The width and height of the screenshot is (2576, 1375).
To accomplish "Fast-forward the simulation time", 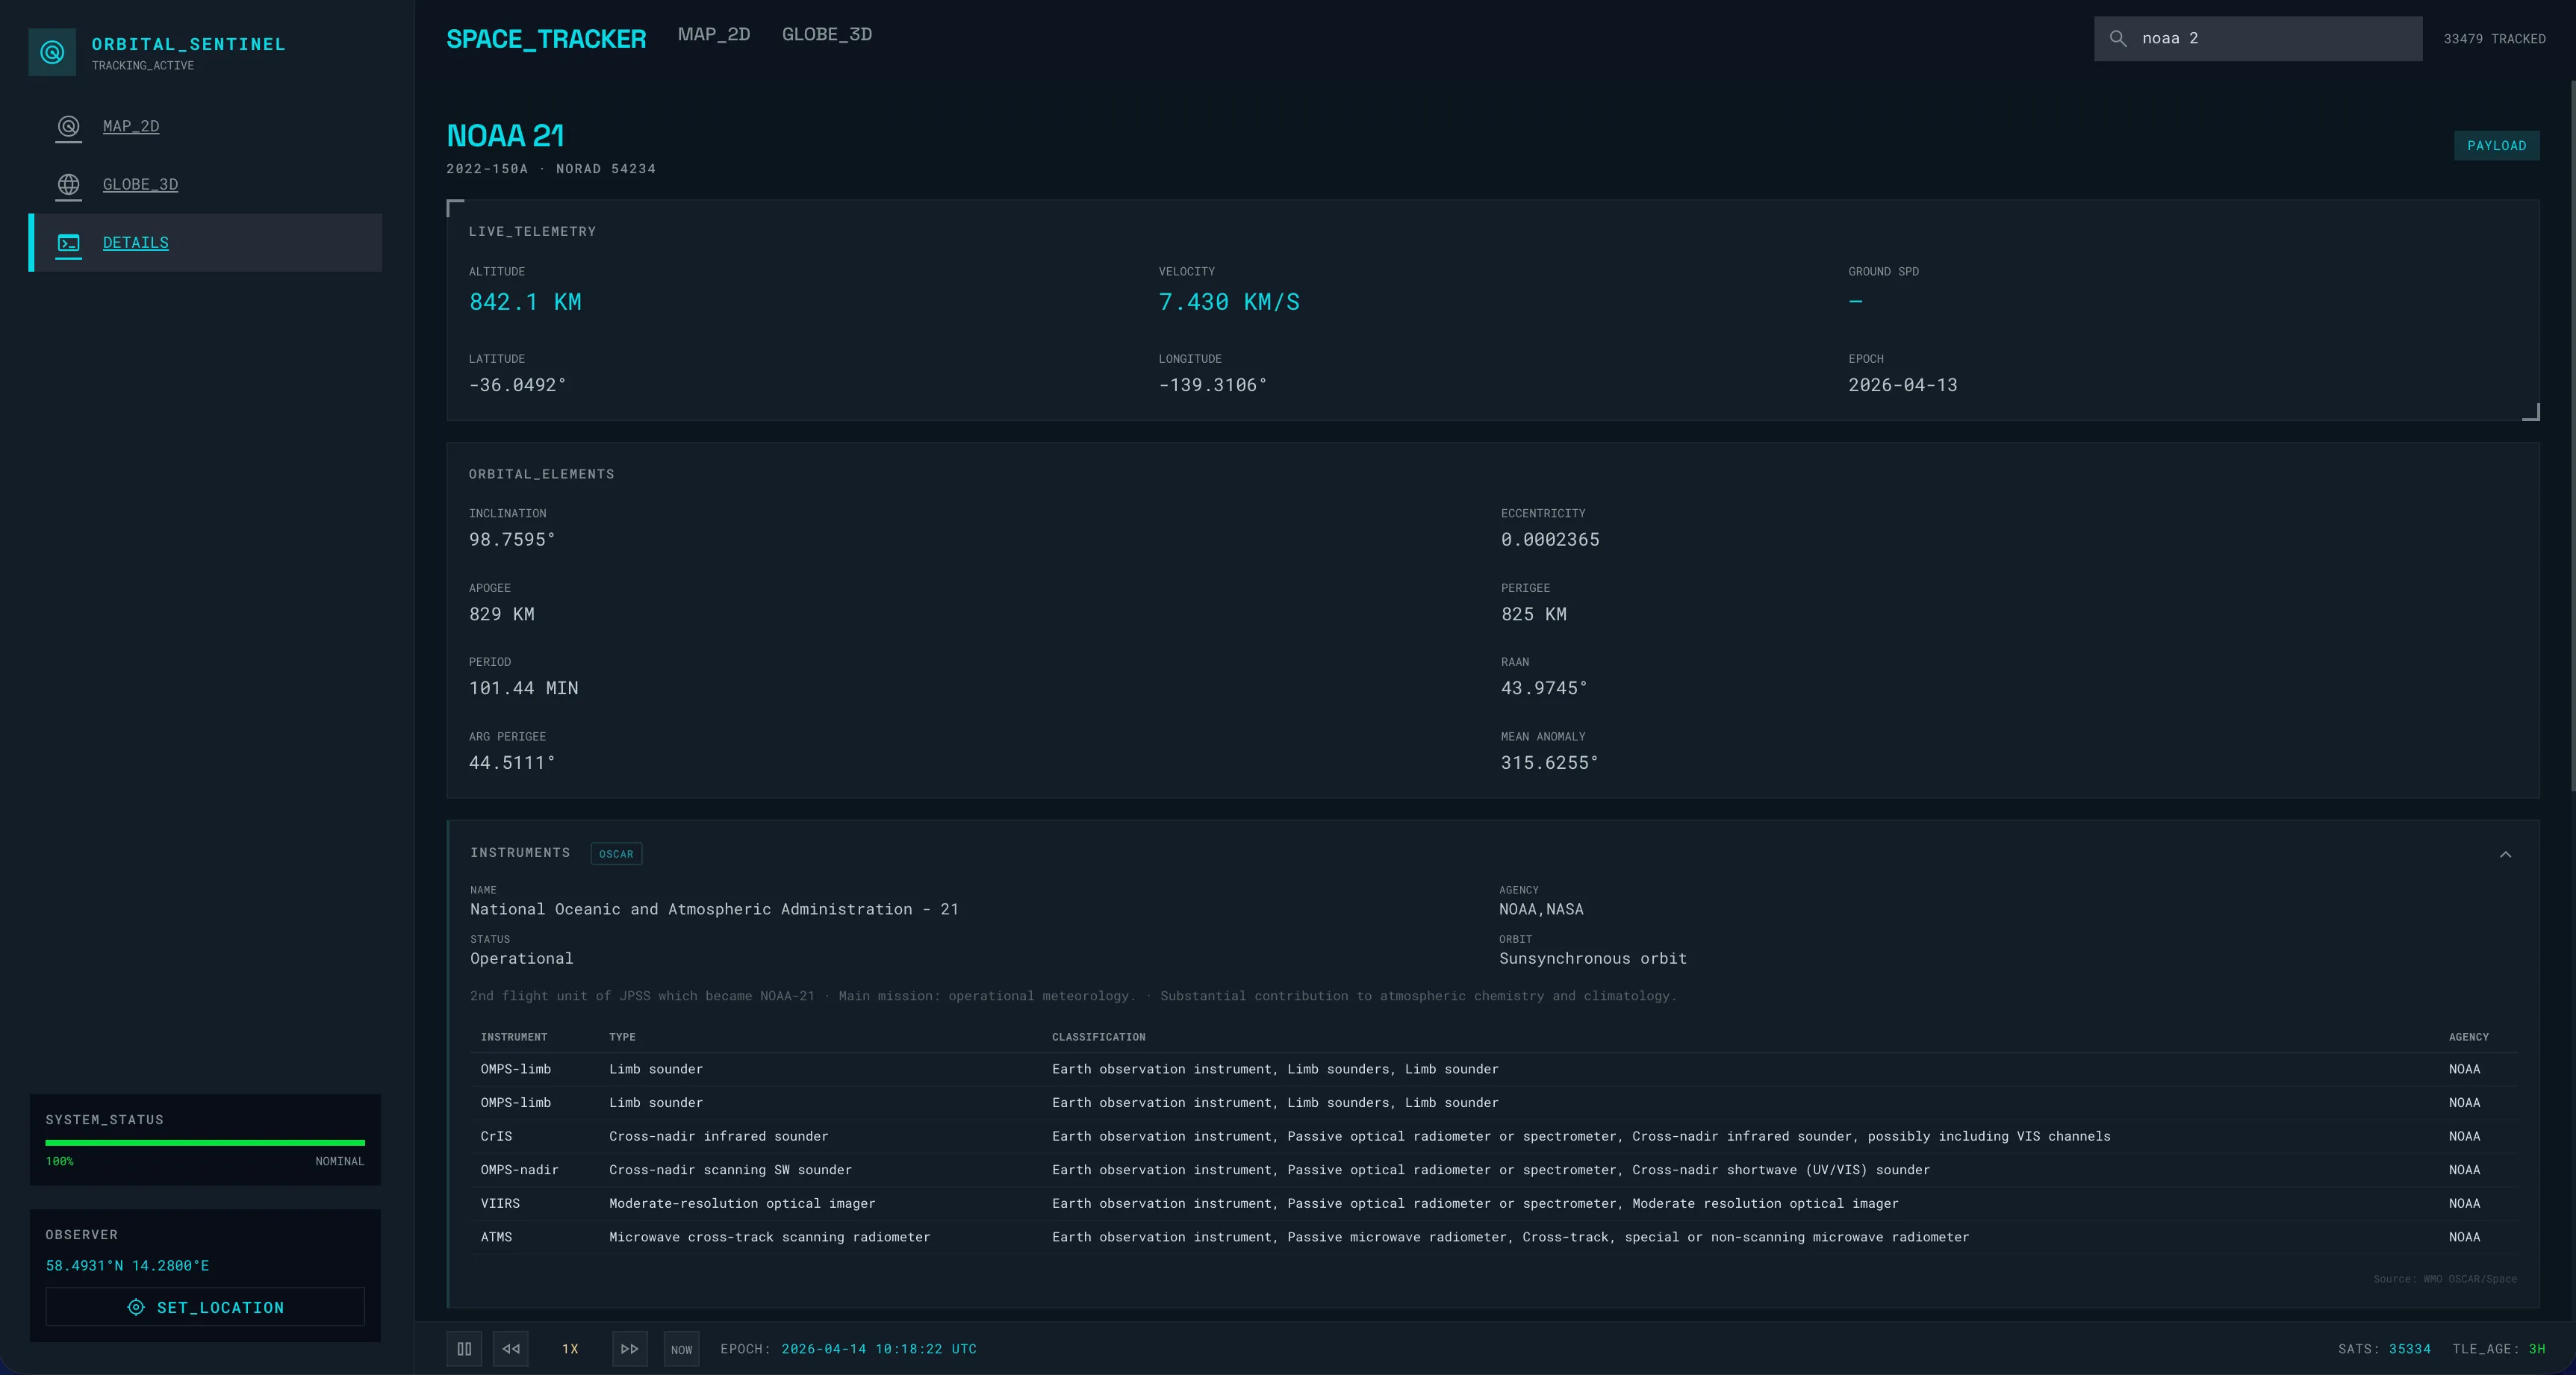I will (629, 1349).
